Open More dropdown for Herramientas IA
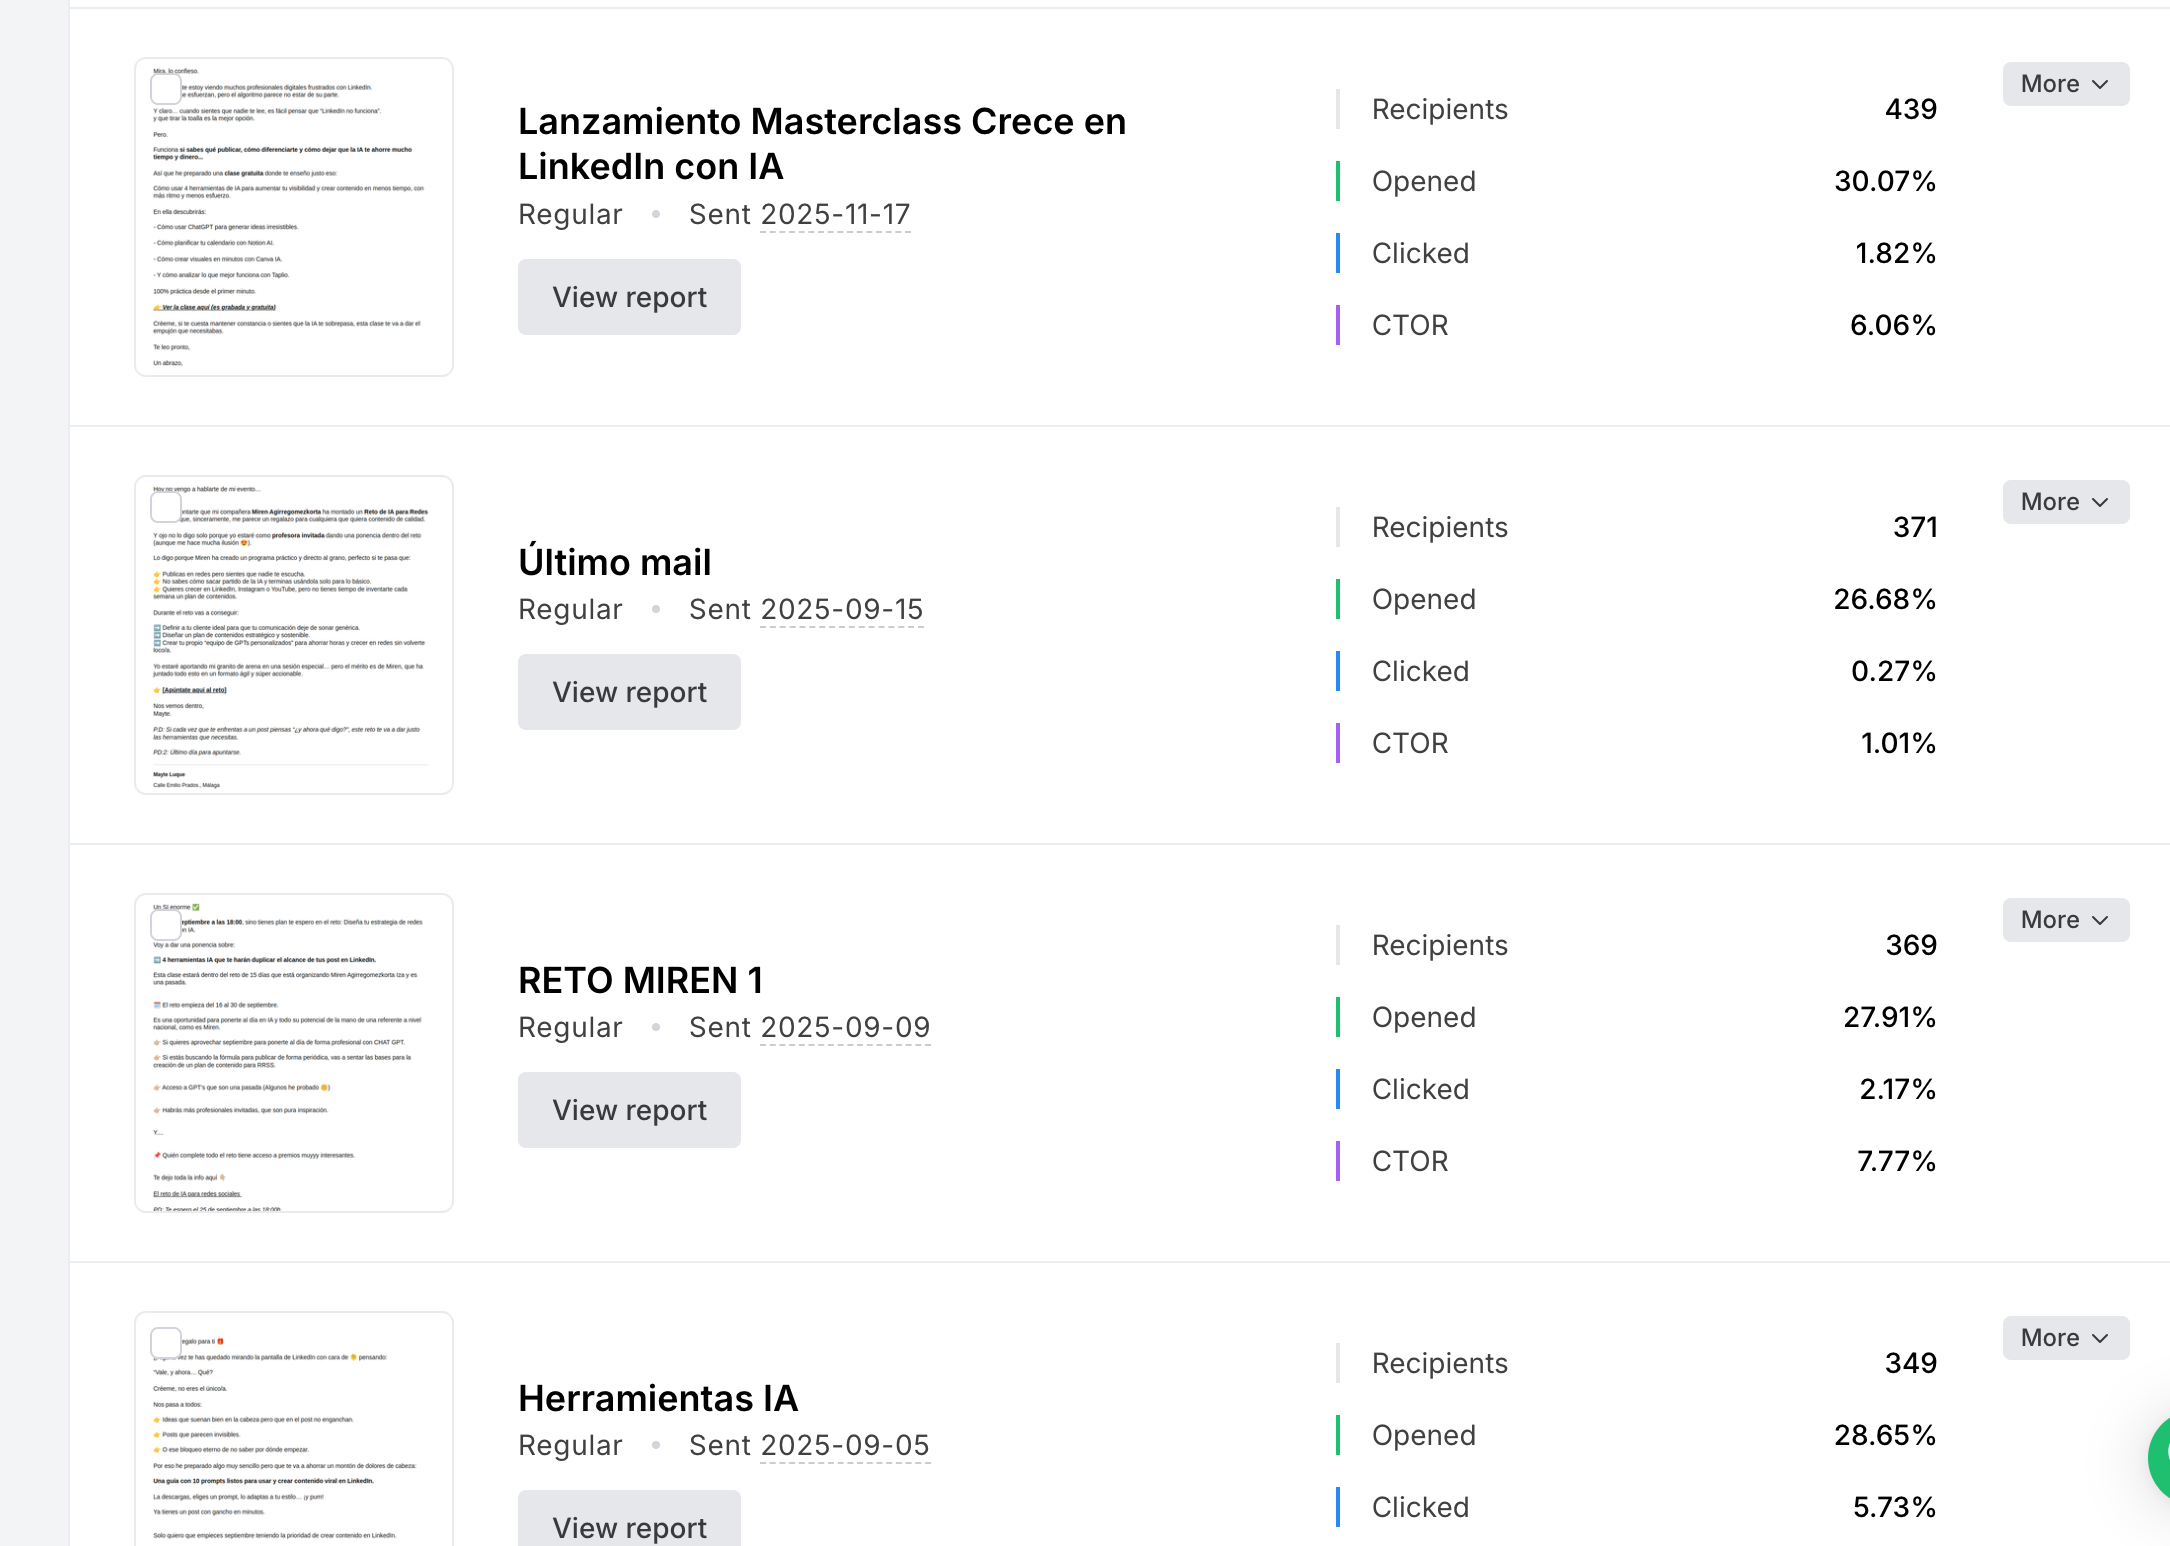 [x=2065, y=1338]
